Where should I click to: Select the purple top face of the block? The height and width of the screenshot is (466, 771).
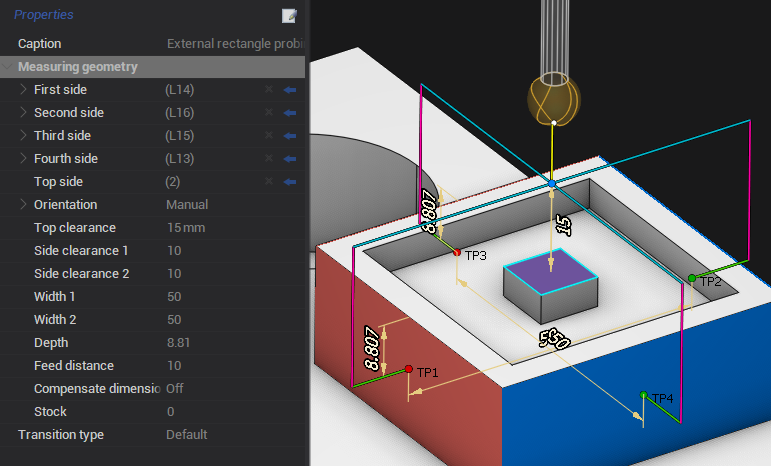click(x=551, y=270)
